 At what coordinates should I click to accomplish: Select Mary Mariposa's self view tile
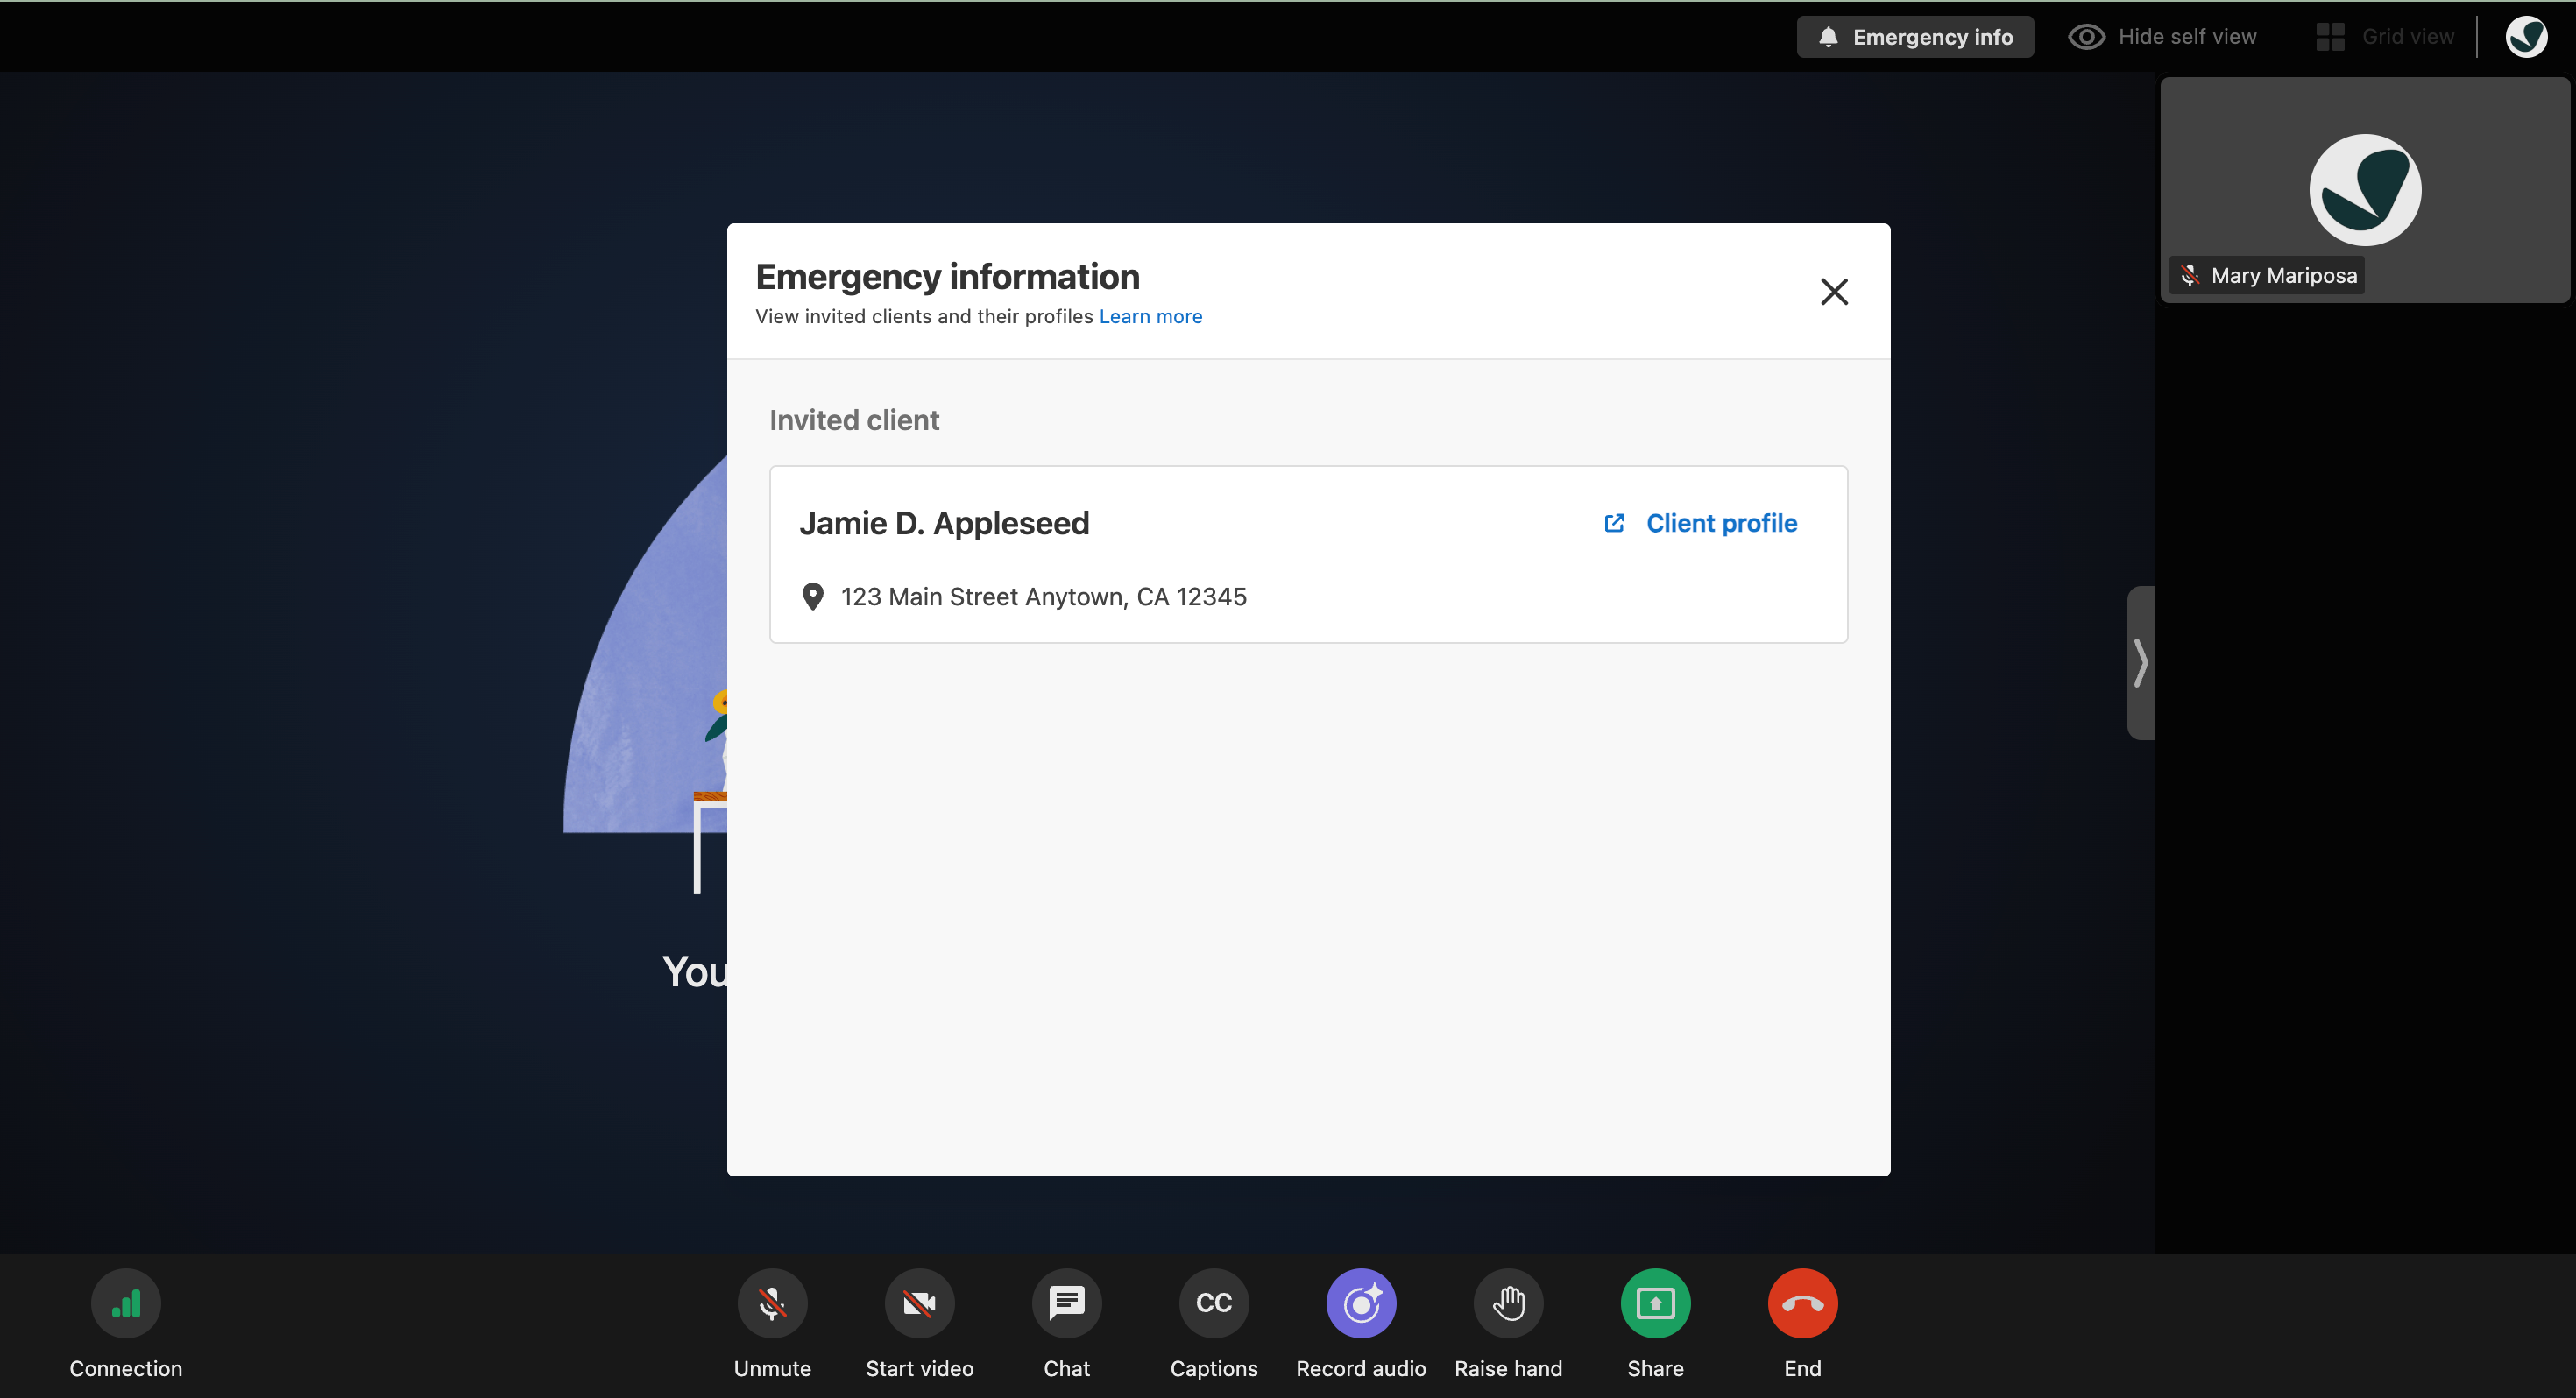click(2364, 190)
